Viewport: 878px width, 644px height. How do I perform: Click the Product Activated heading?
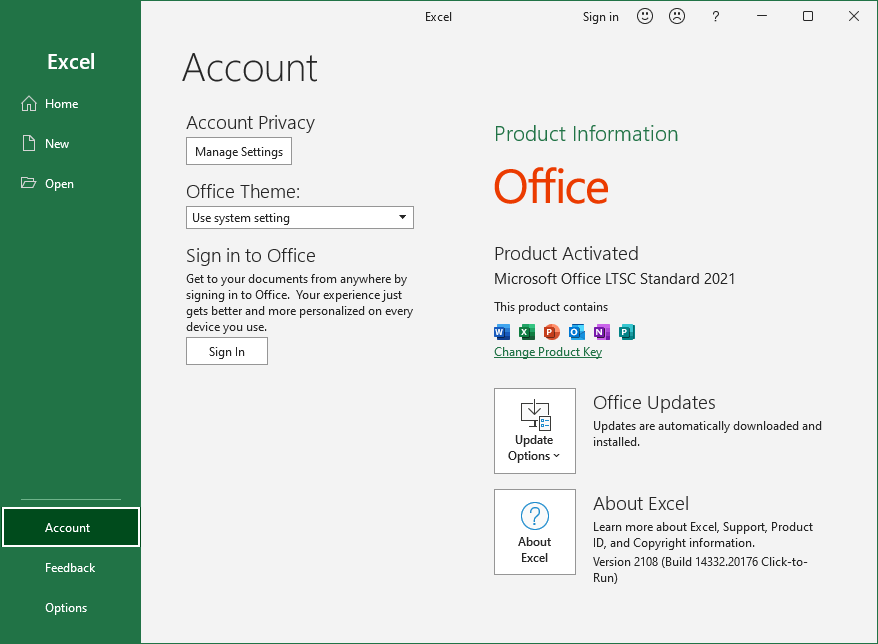pos(566,254)
